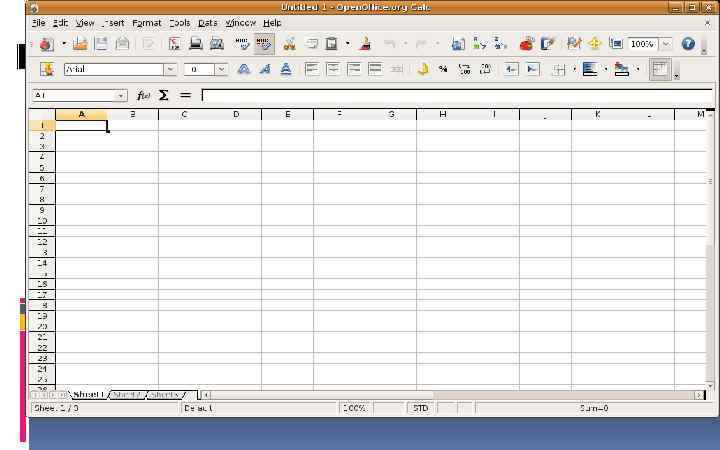The image size is (720, 450).
Task: Insert a Chart from the toolbar
Action: pos(527,44)
